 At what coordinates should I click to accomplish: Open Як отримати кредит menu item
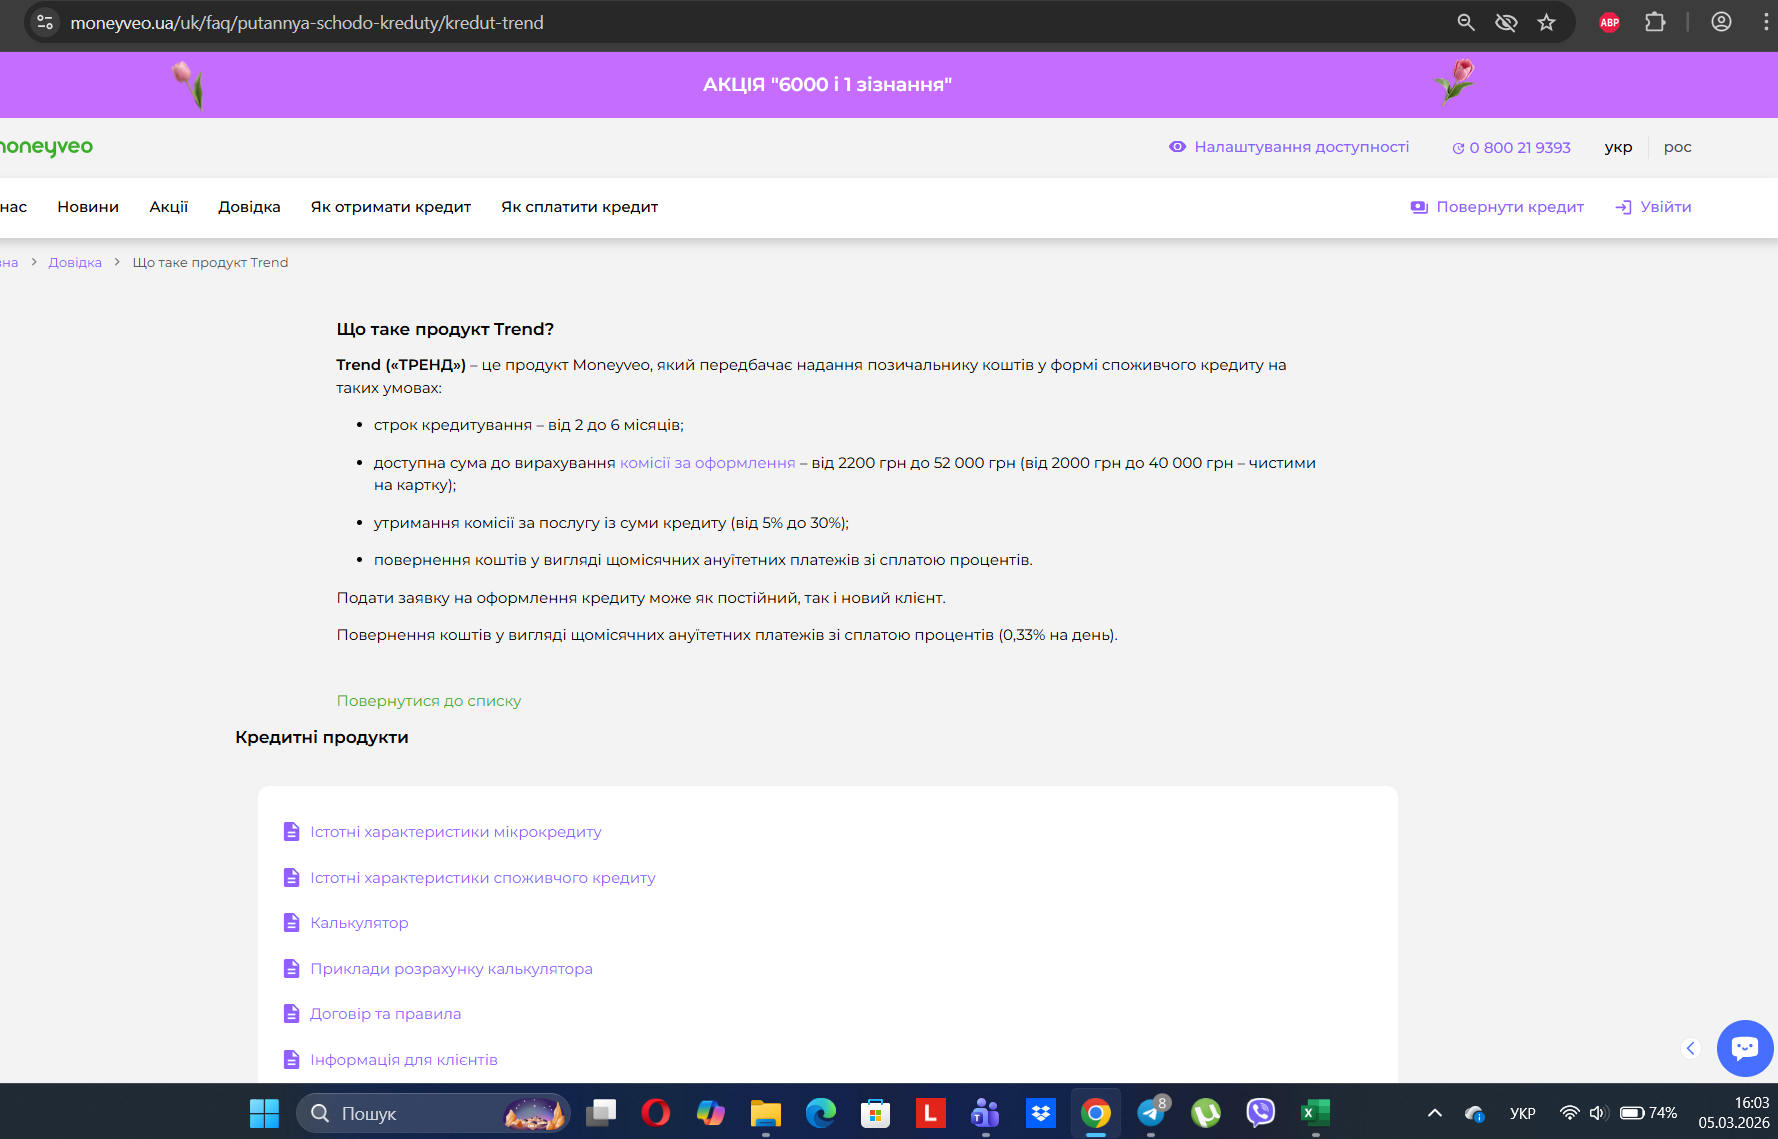(x=391, y=207)
